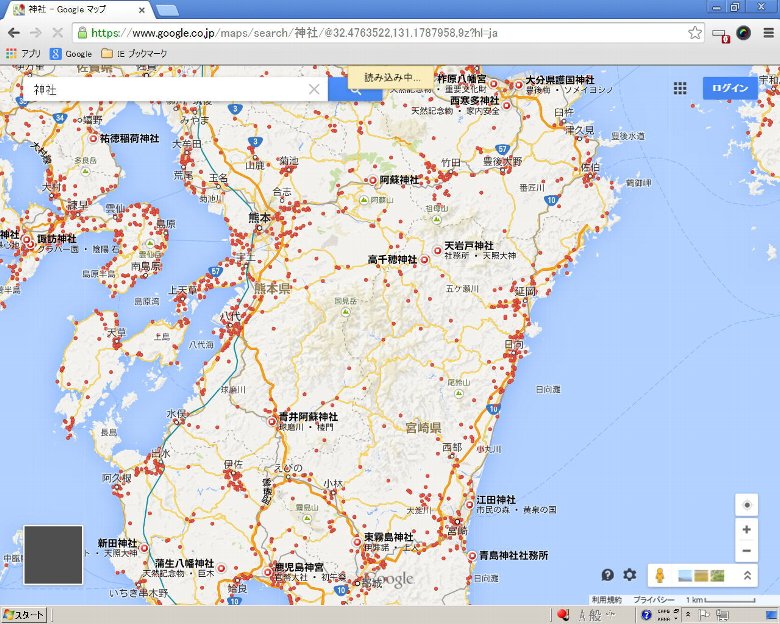Open the Google apps grid icon
The height and width of the screenshot is (624, 780).
[x=680, y=89]
